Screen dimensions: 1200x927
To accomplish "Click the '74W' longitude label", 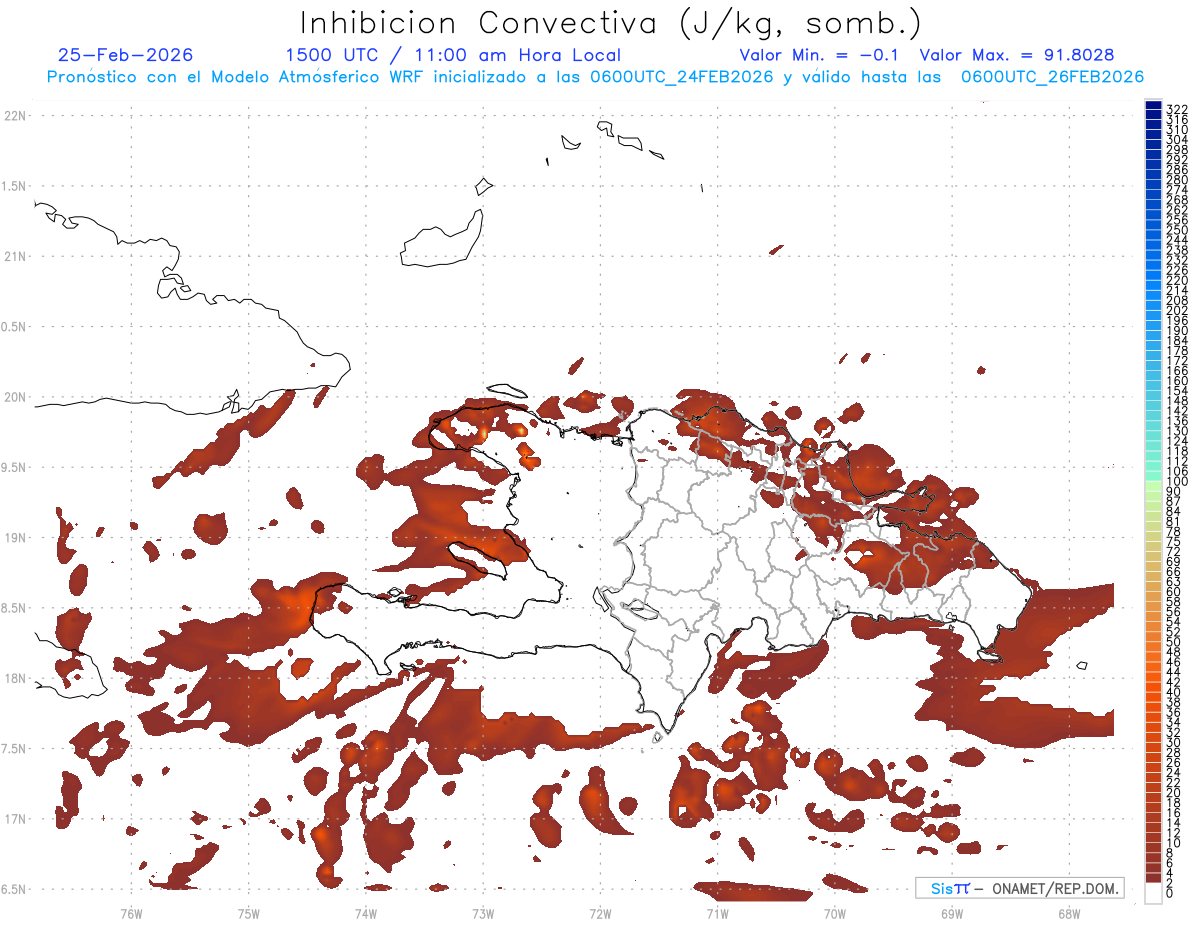I will [366, 913].
